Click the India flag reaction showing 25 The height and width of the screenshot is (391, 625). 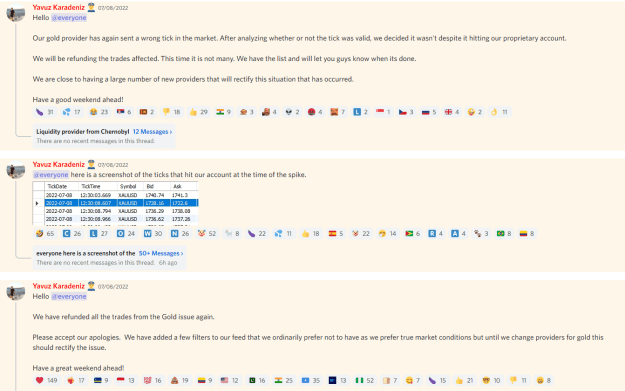coord(284,380)
